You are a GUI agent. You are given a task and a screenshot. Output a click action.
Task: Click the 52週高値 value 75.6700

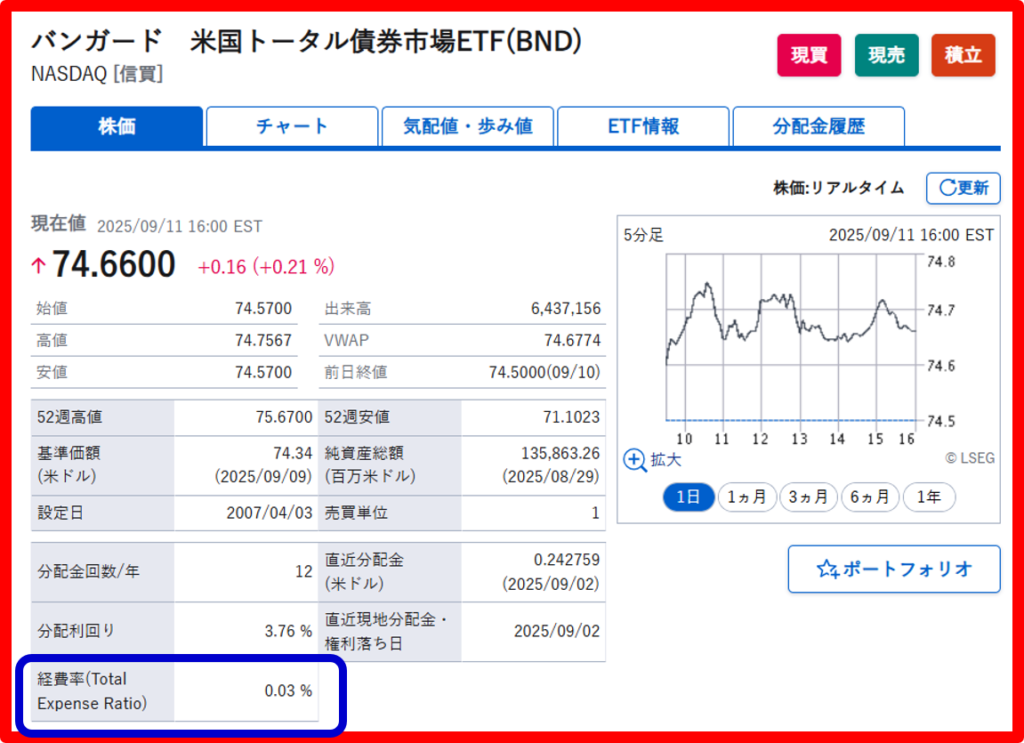click(x=284, y=417)
